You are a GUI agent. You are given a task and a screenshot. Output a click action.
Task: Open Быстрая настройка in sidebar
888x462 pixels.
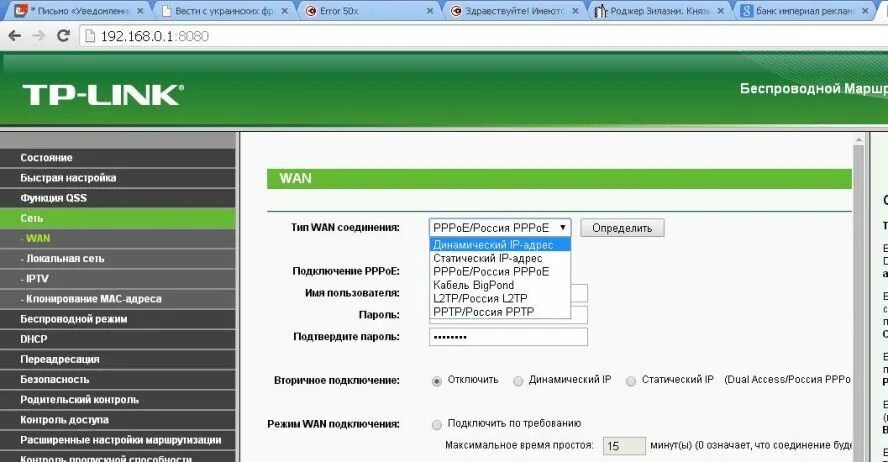(x=118, y=178)
